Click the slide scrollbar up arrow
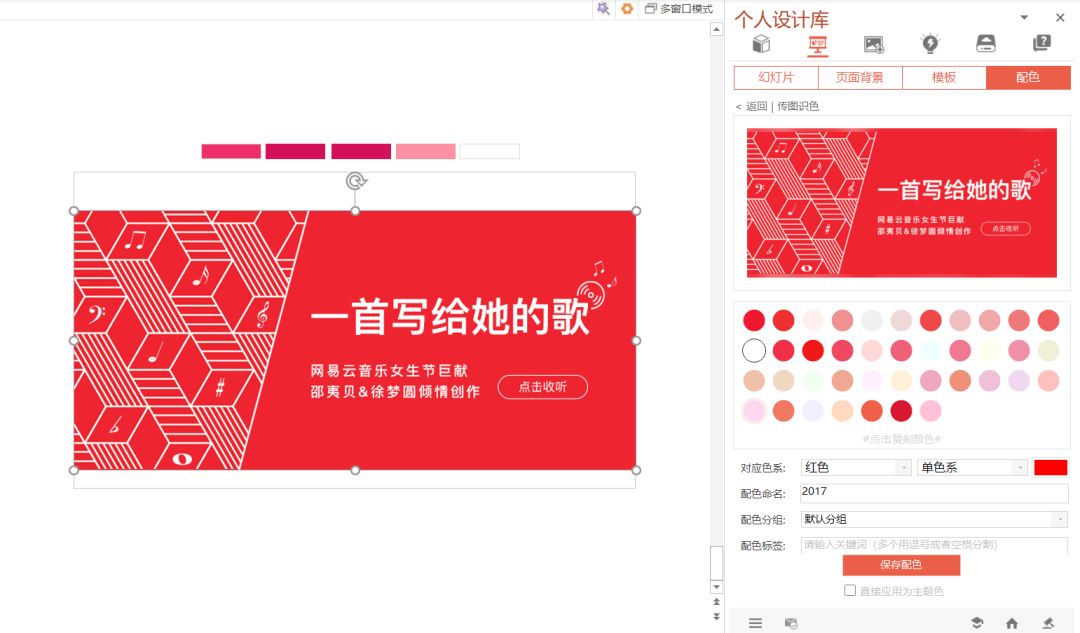The image size is (1080, 633). [716, 30]
